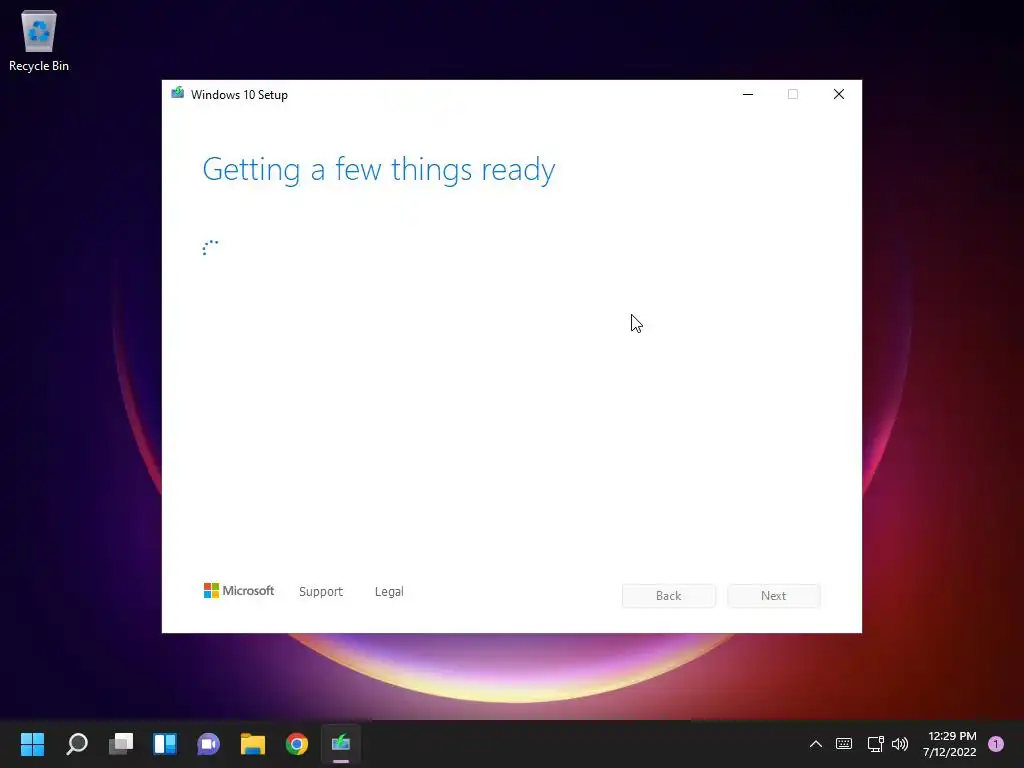Open the Windows Start menu

[32, 743]
